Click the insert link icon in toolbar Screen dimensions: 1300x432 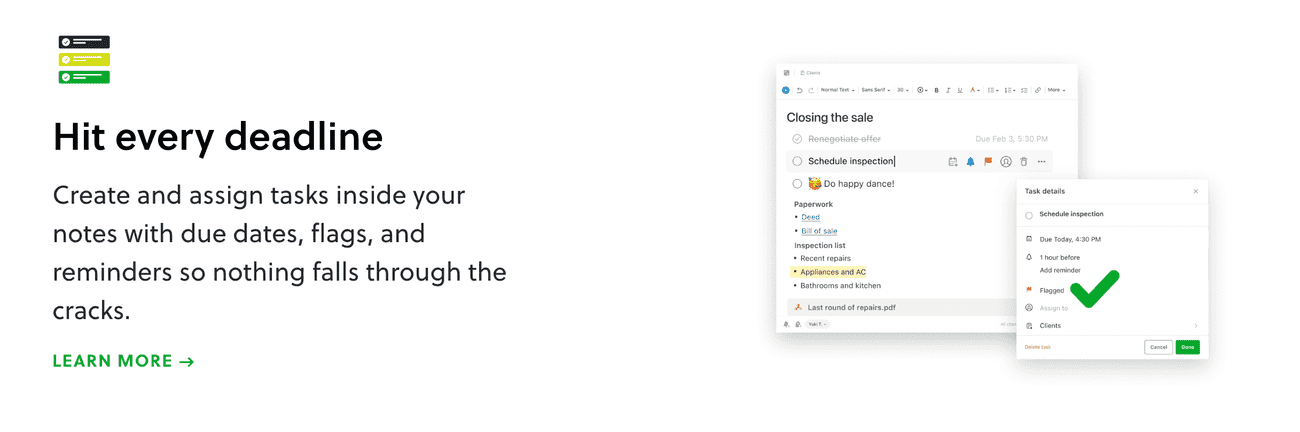coord(1037,90)
